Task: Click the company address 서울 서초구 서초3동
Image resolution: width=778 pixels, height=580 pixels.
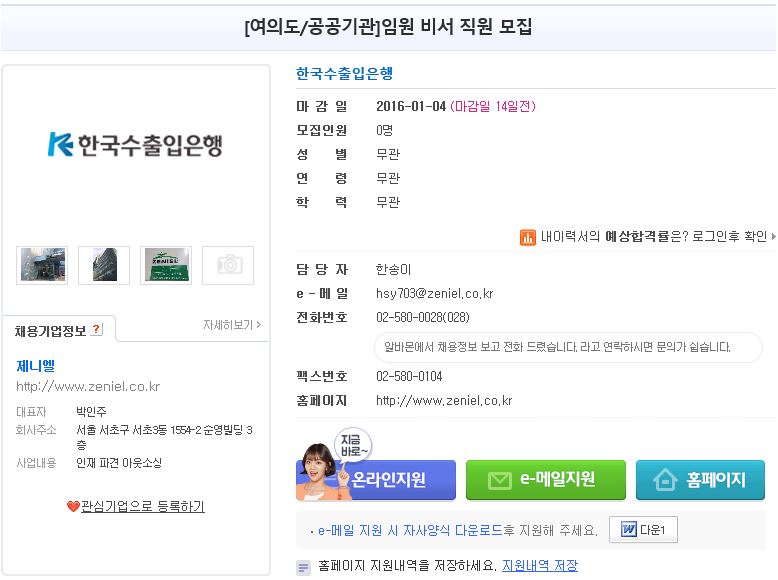Action: tap(164, 437)
